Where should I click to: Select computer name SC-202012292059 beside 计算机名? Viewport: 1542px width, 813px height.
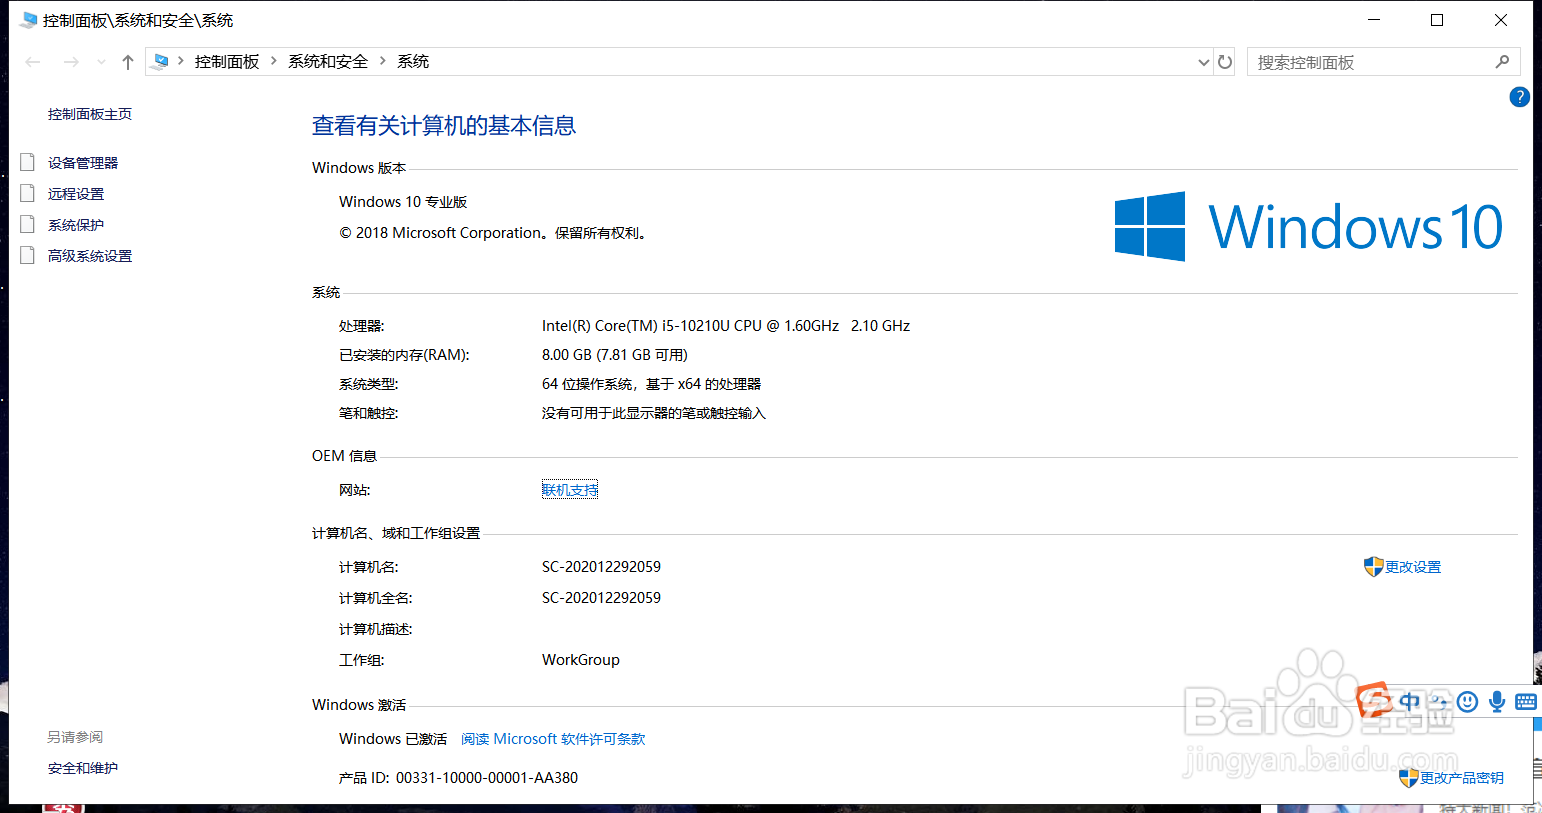click(601, 567)
